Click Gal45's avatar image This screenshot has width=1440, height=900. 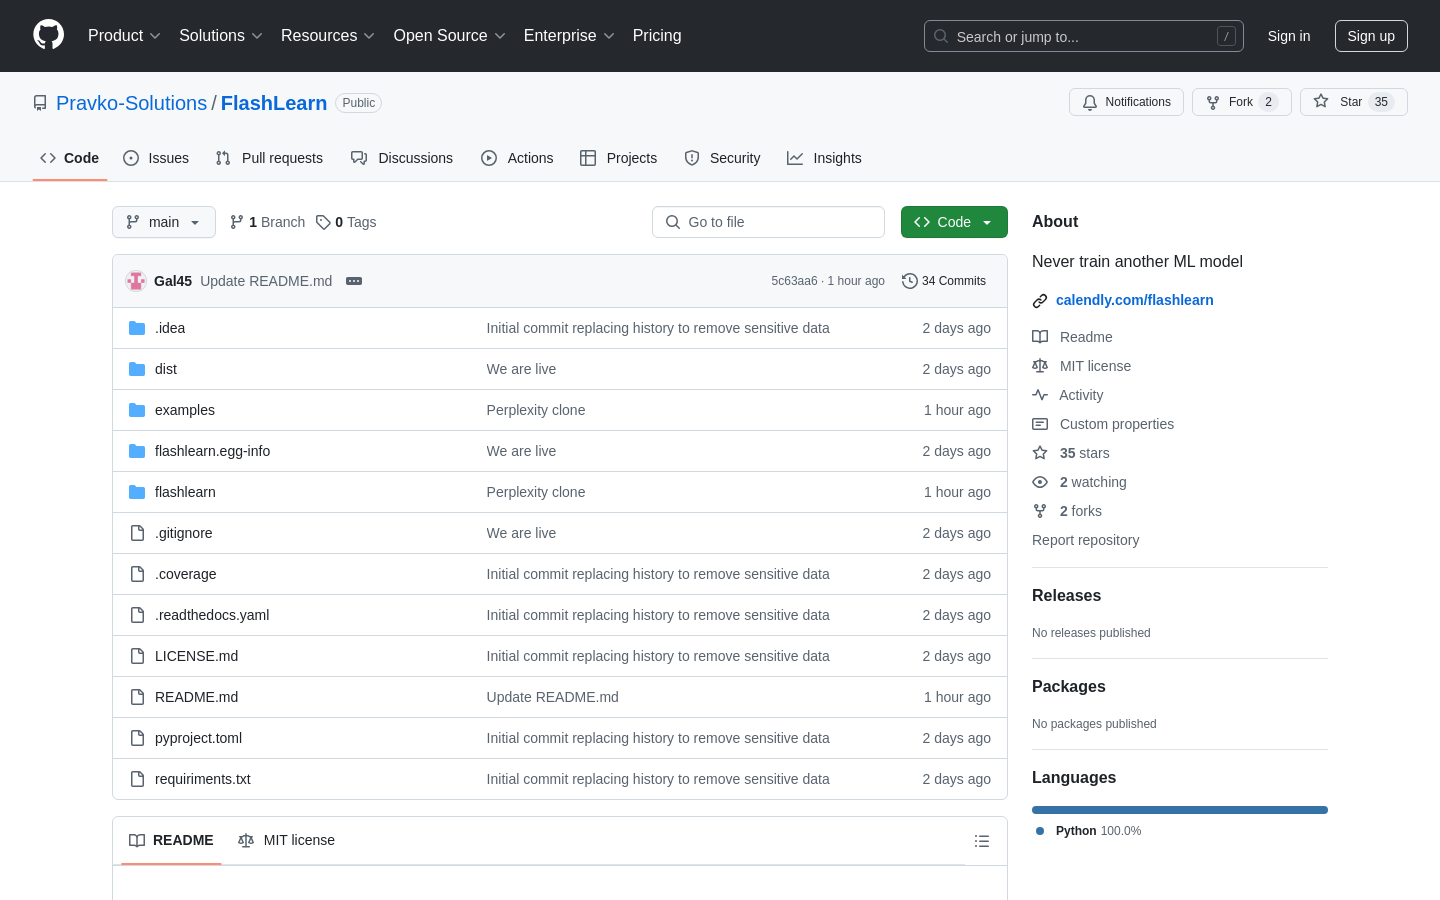(x=136, y=281)
